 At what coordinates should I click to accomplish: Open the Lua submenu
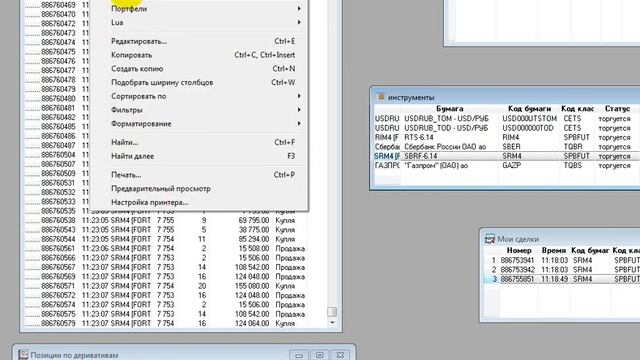tap(198, 22)
